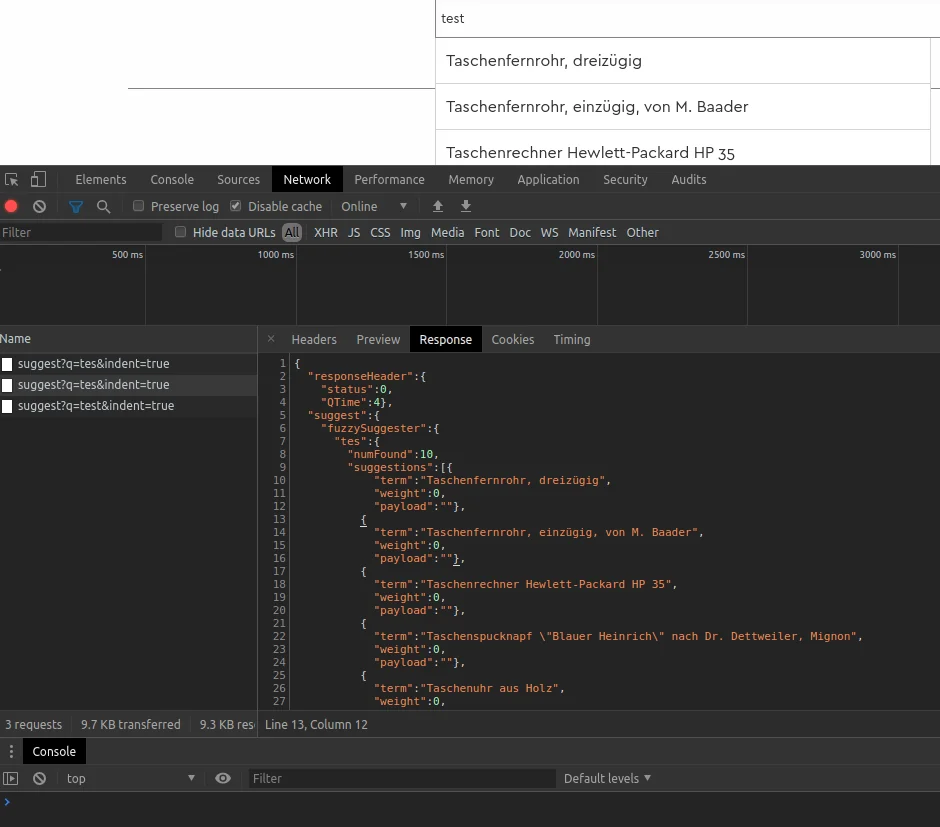Select the Response tab
Screen dimensions: 940x827
pos(445,339)
